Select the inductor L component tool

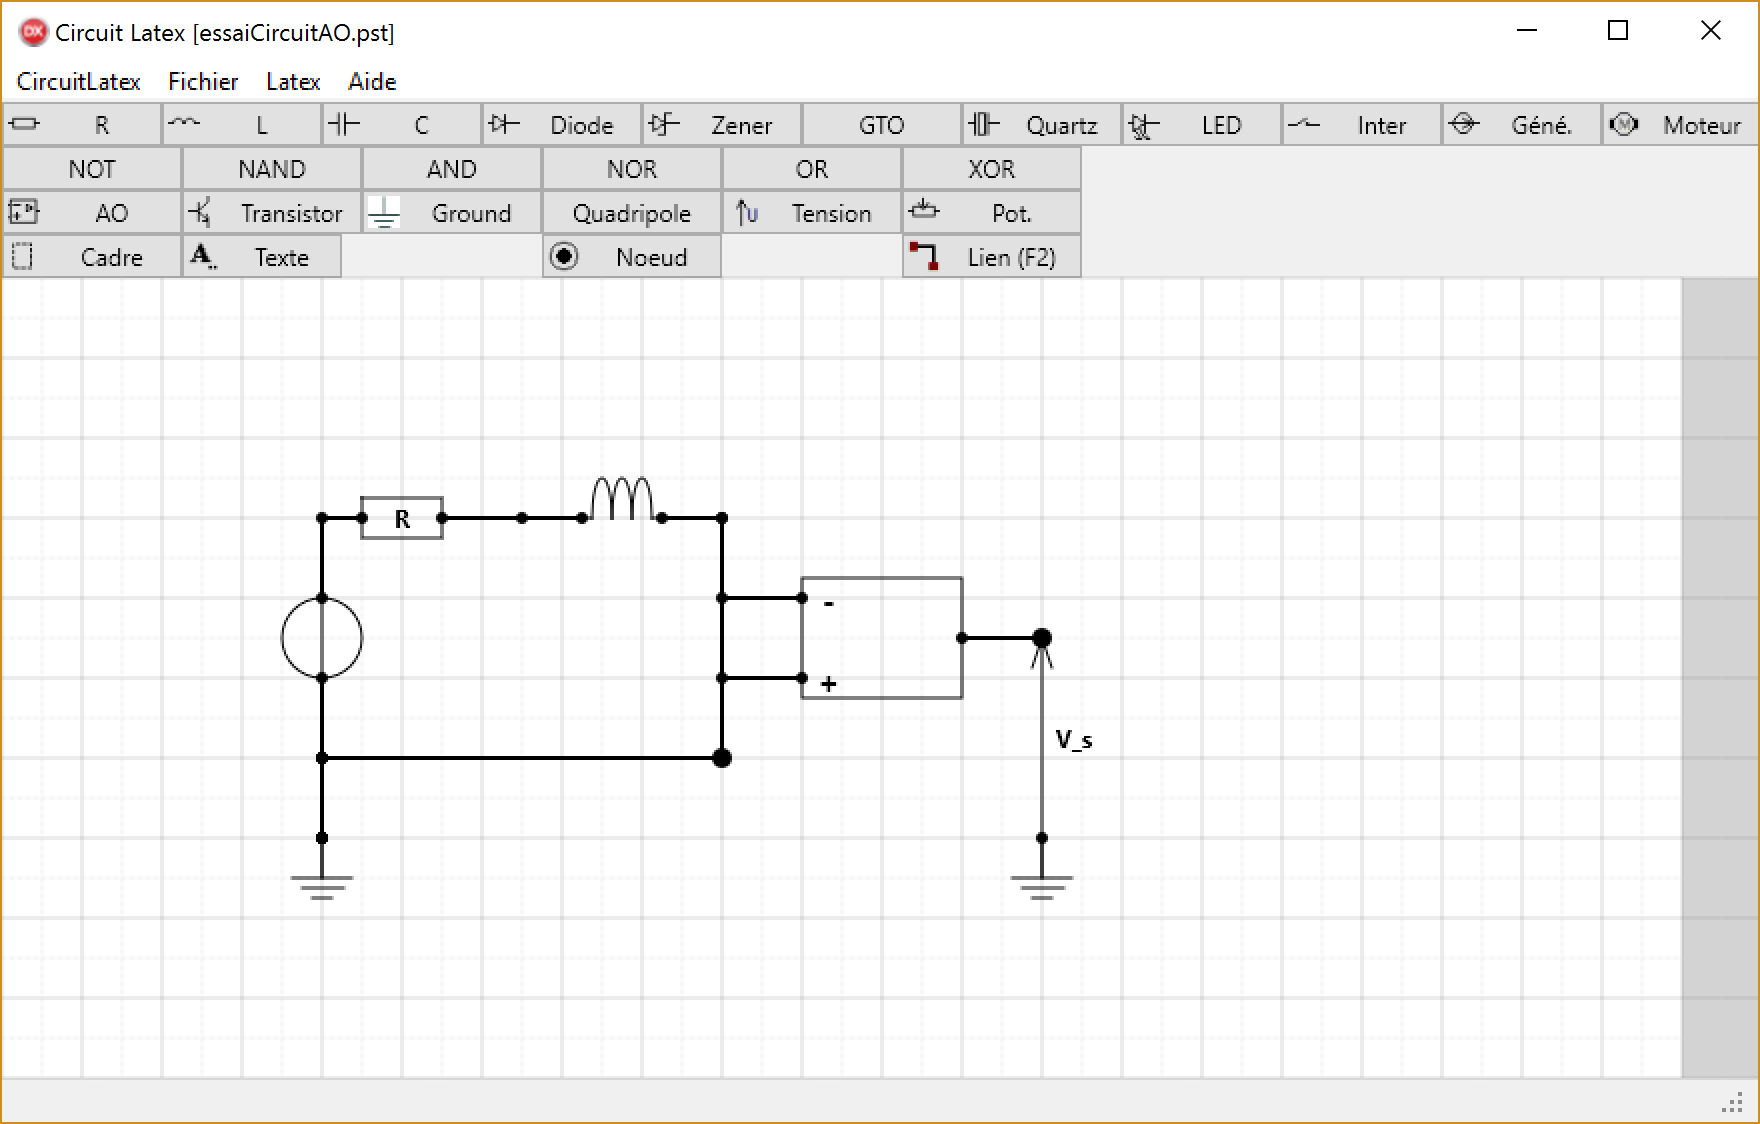click(x=242, y=125)
